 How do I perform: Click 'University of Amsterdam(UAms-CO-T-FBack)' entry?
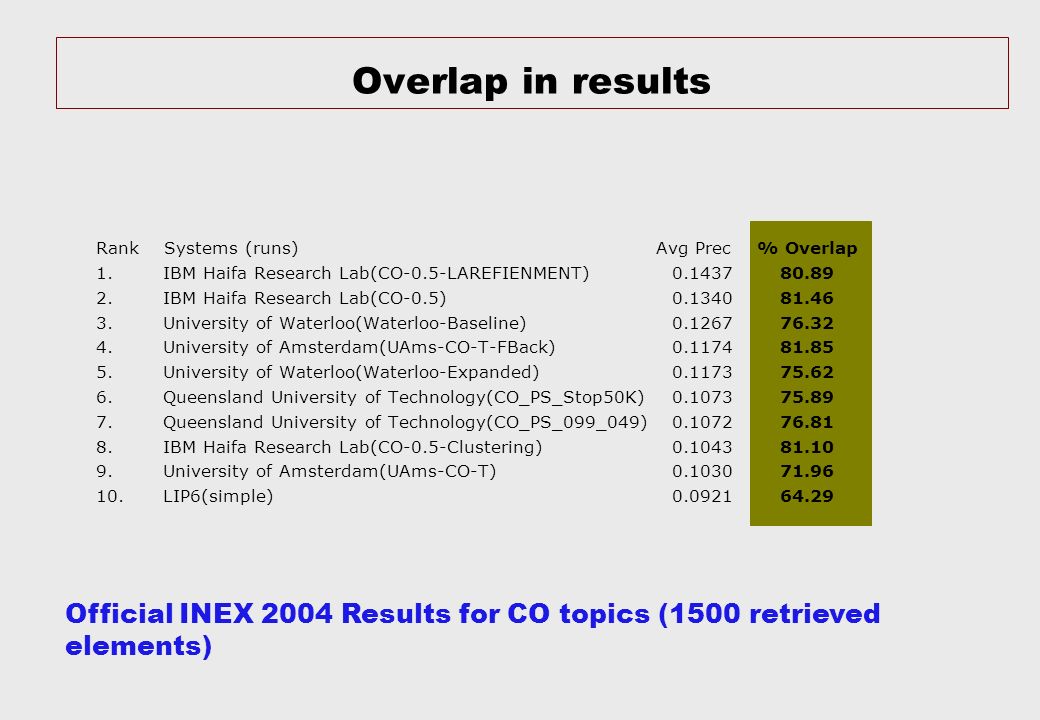(x=359, y=347)
